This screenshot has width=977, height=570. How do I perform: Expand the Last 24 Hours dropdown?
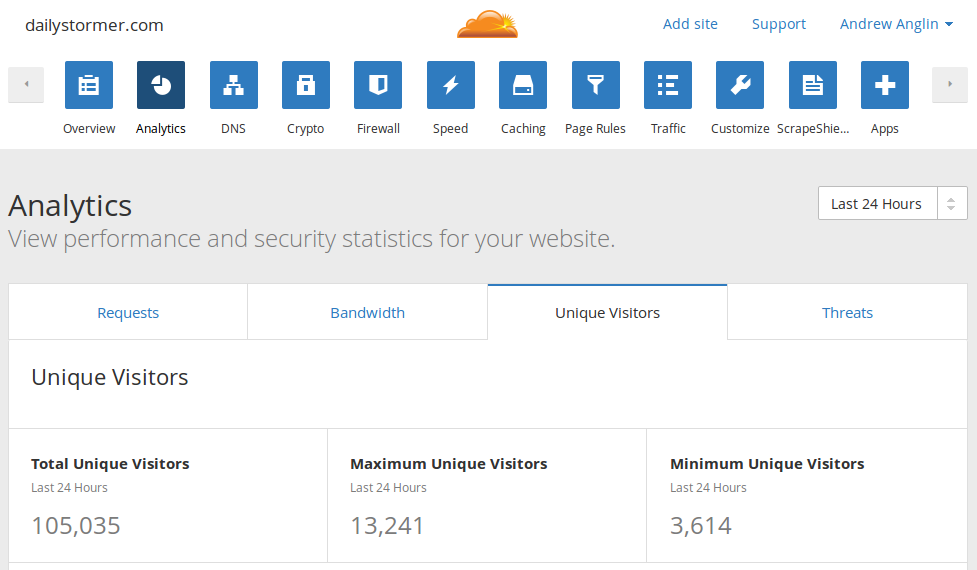(892, 203)
